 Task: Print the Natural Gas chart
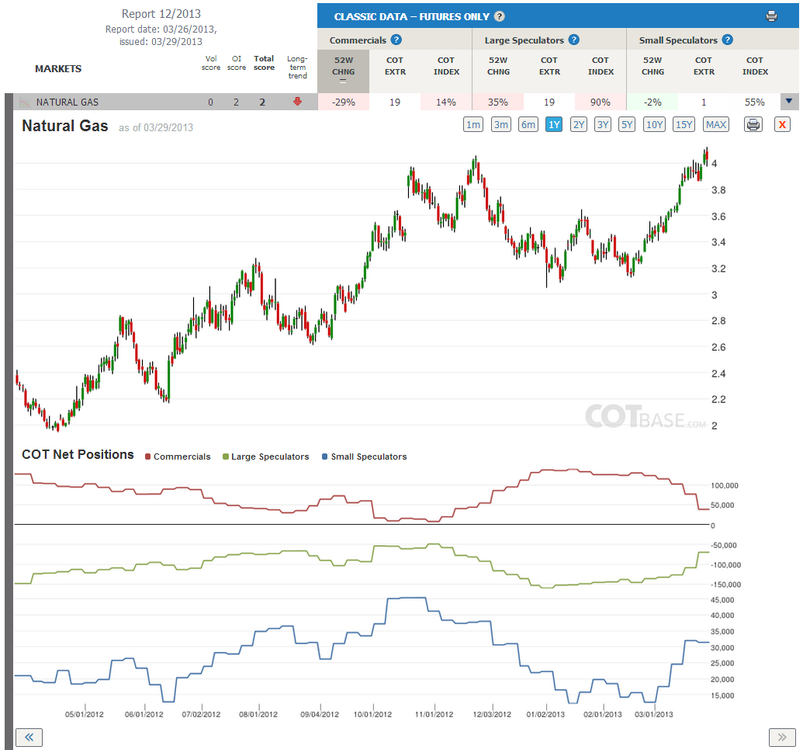coord(753,124)
